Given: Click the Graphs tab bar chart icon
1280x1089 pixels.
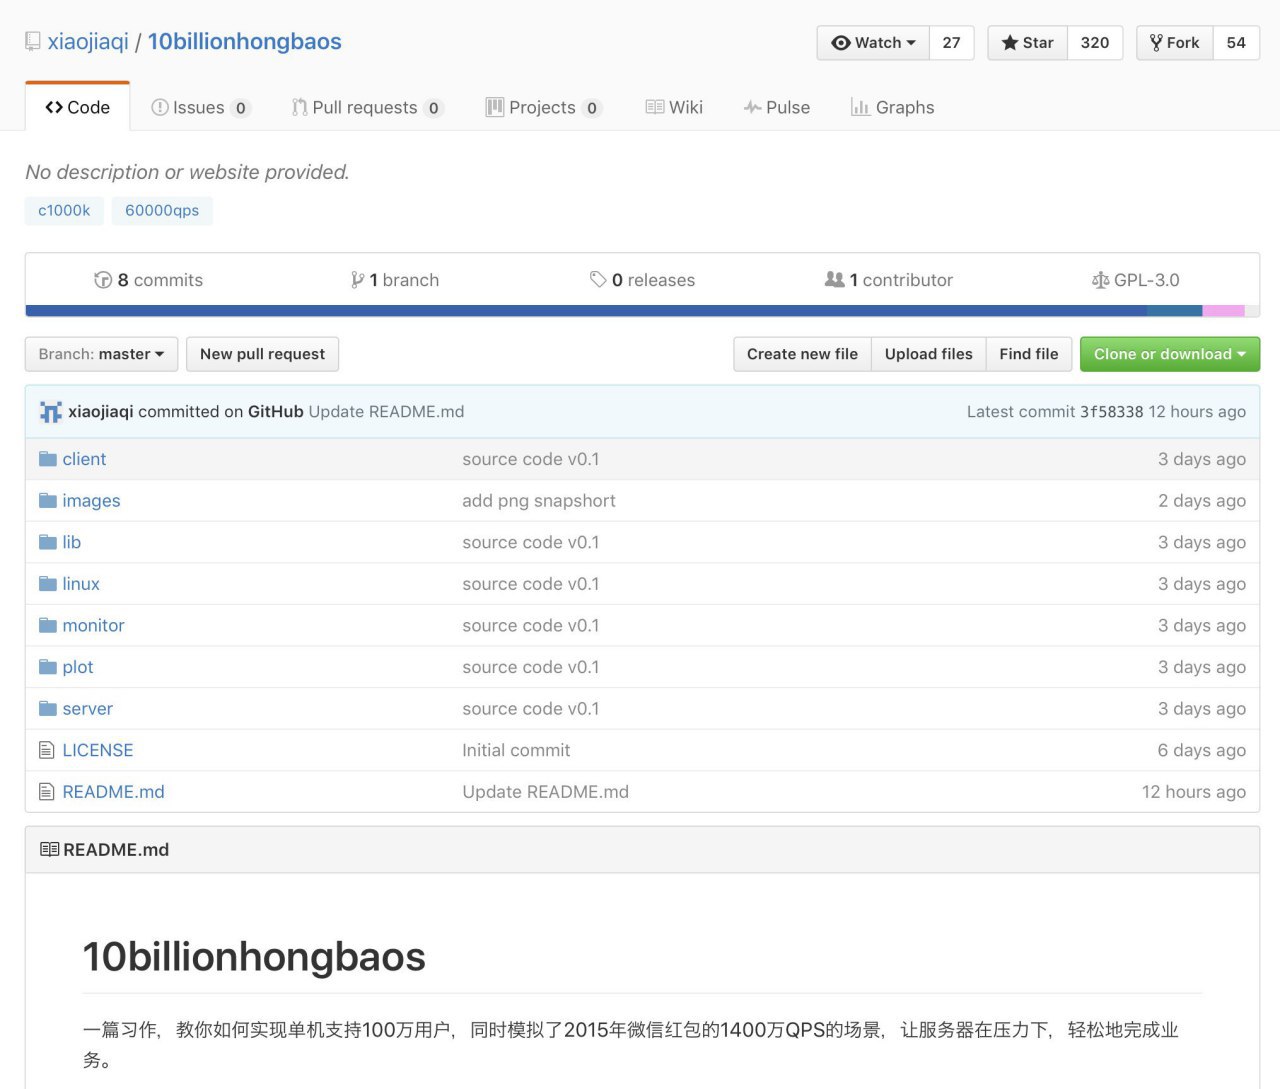Looking at the screenshot, I should 860,107.
